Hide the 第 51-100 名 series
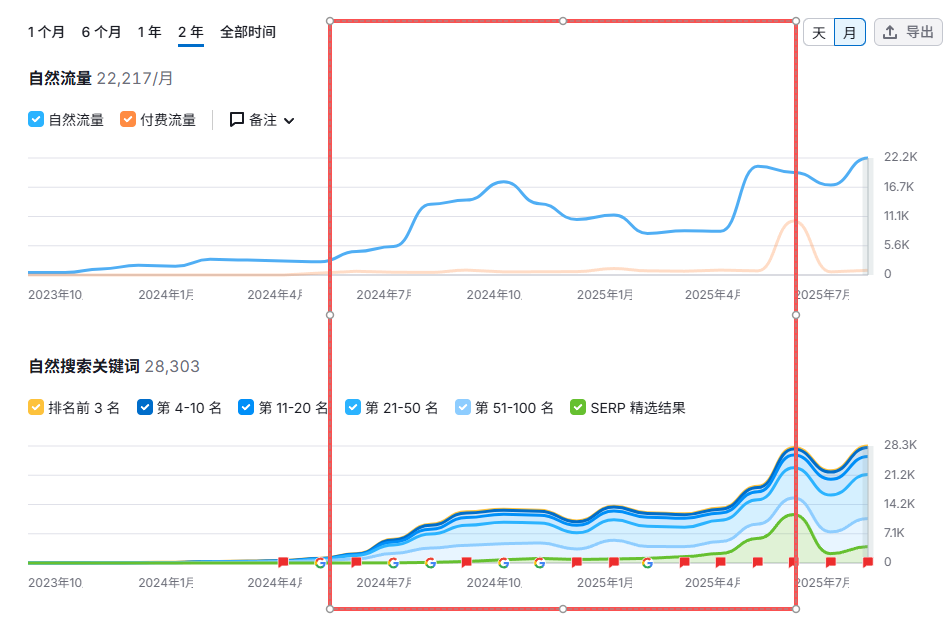This screenshot has height=617, width=949. pyautogui.click(x=463, y=408)
